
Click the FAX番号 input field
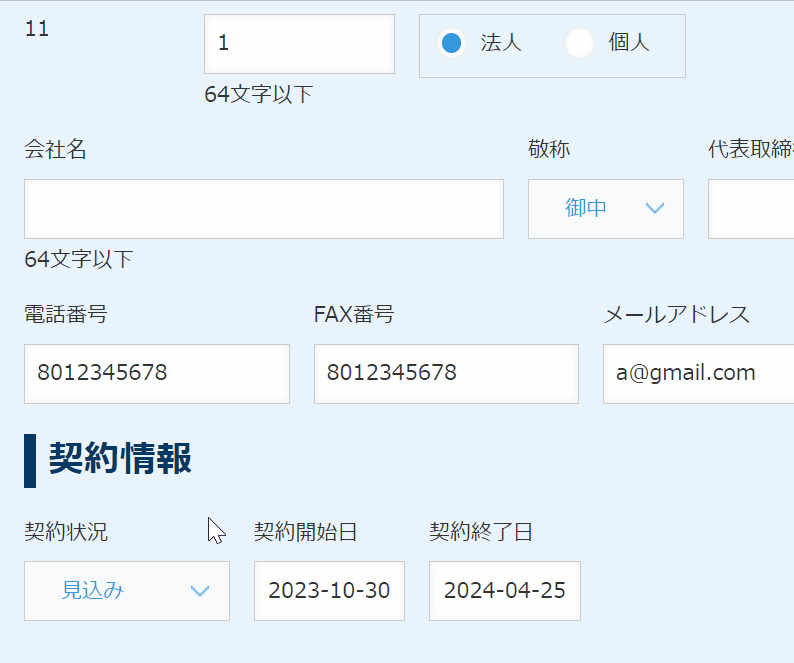tap(446, 374)
